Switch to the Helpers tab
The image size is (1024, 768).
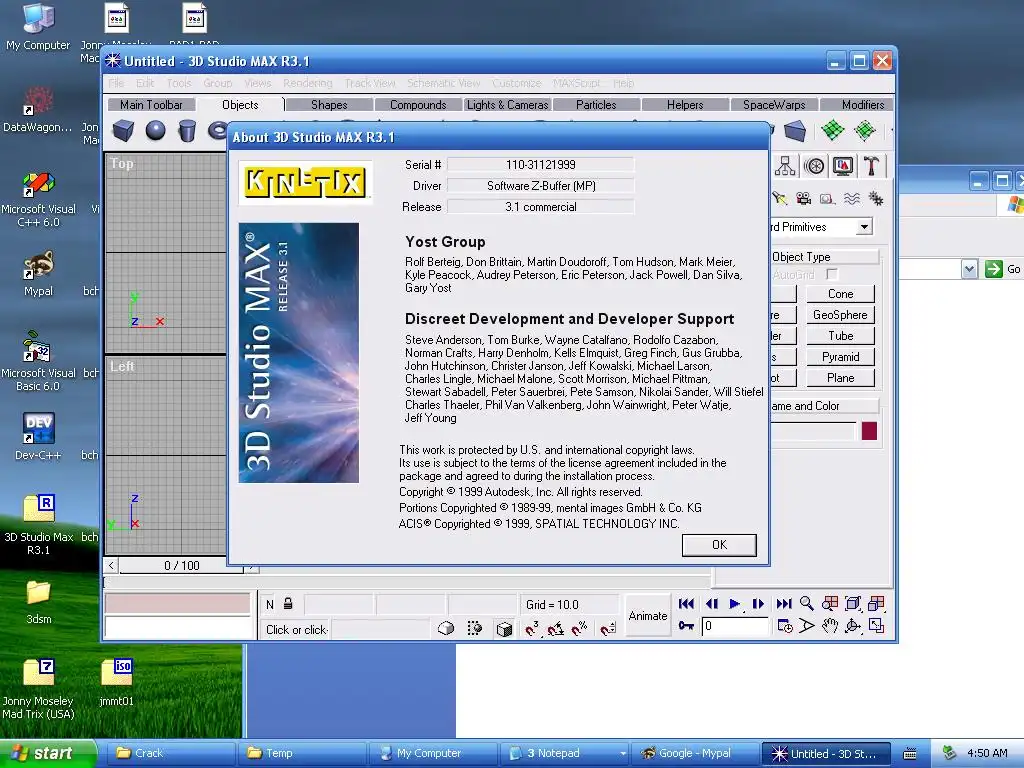click(x=685, y=104)
